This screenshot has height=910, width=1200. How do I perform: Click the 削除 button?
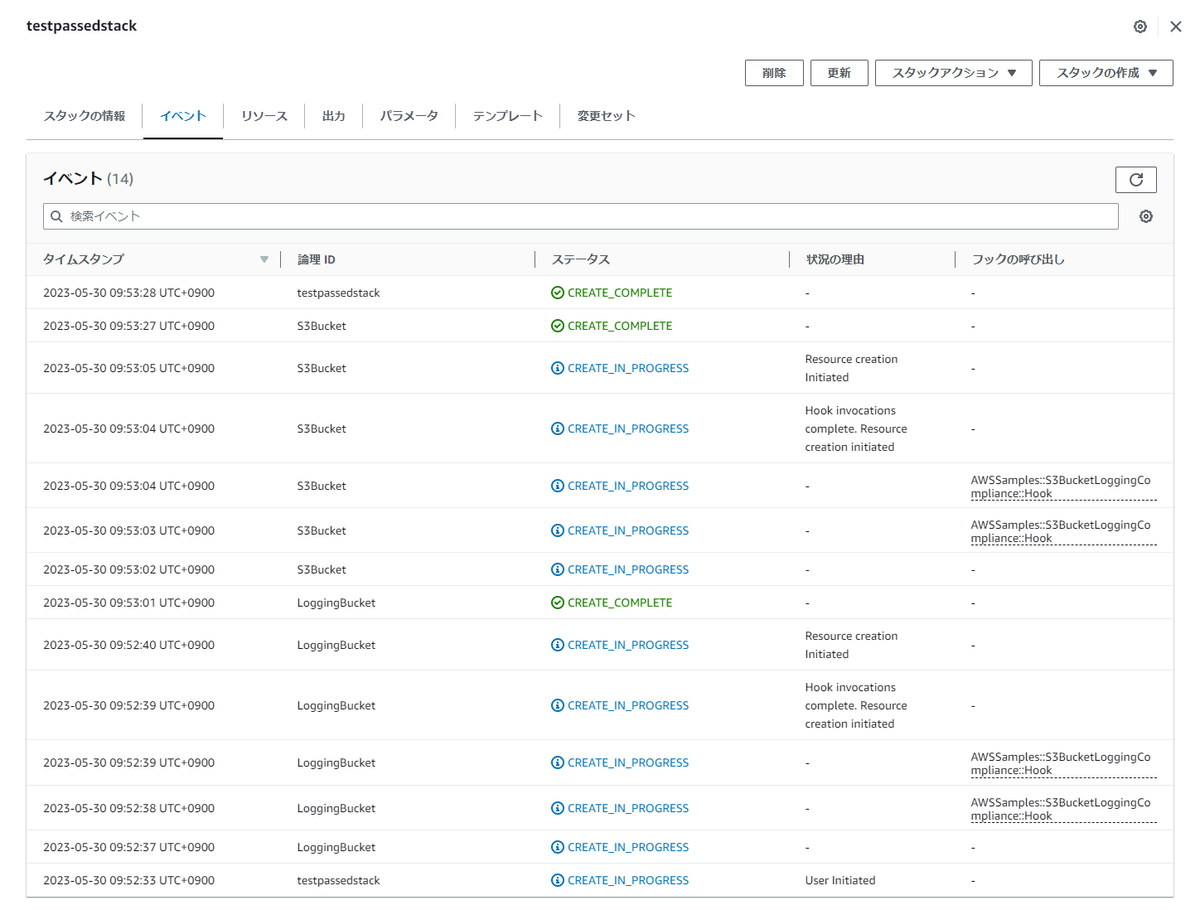[x=774, y=72]
